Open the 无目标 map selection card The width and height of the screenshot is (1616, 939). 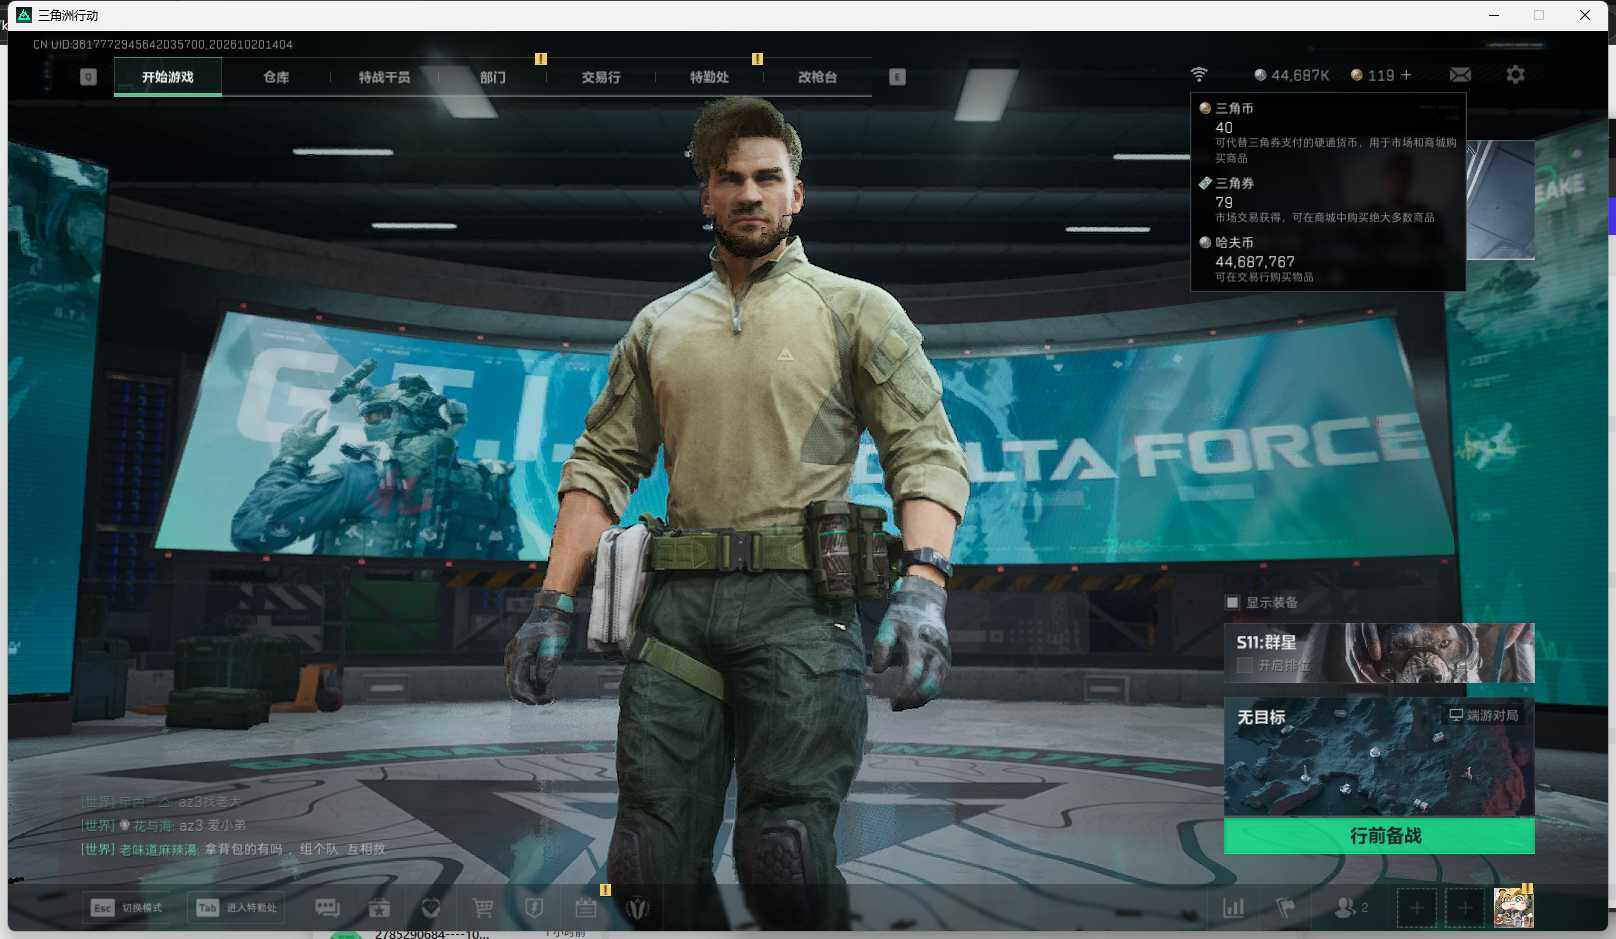point(1379,757)
